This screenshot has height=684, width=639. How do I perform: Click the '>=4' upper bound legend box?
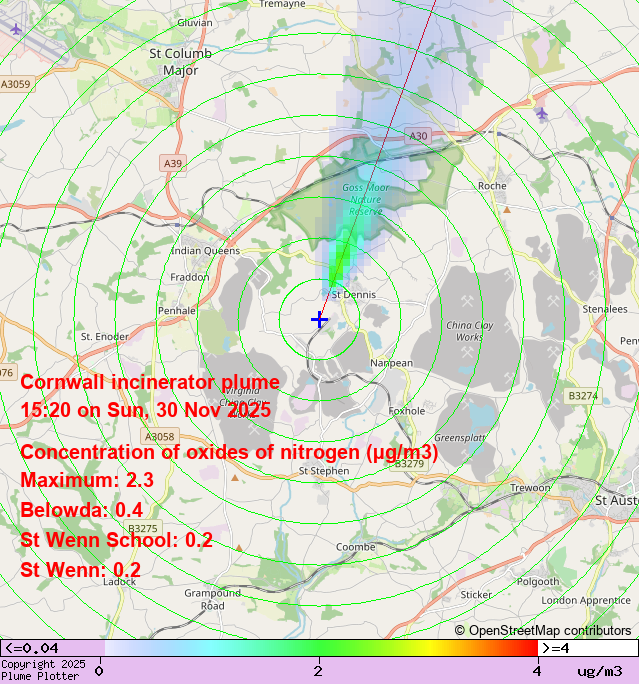click(588, 648)
